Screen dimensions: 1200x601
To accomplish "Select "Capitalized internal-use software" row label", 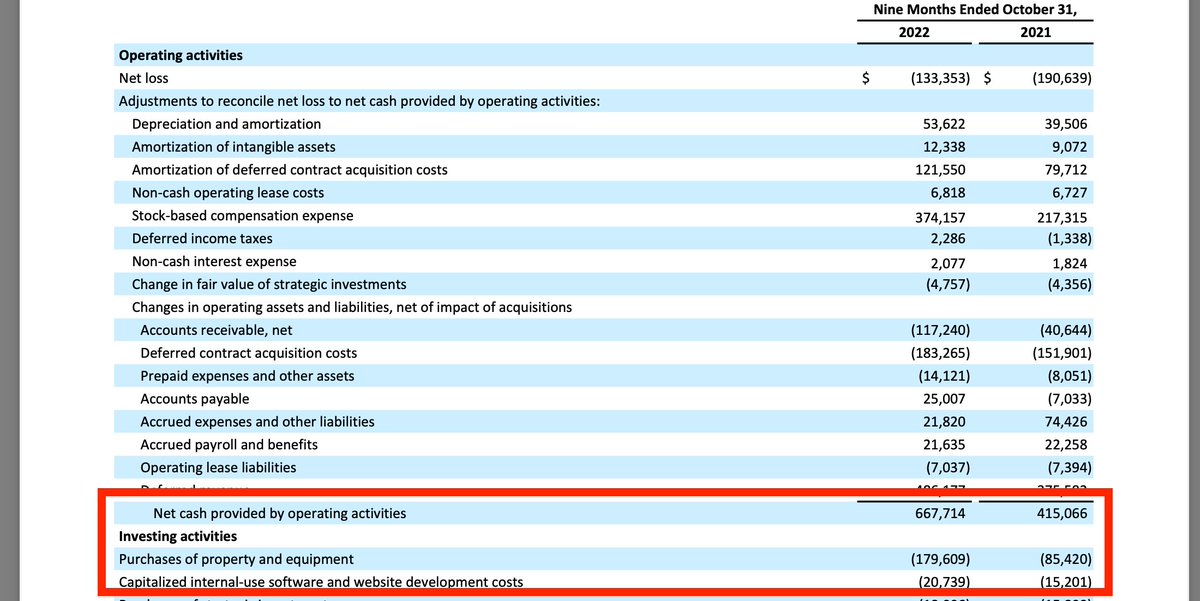I will click(x=321, y=582).
